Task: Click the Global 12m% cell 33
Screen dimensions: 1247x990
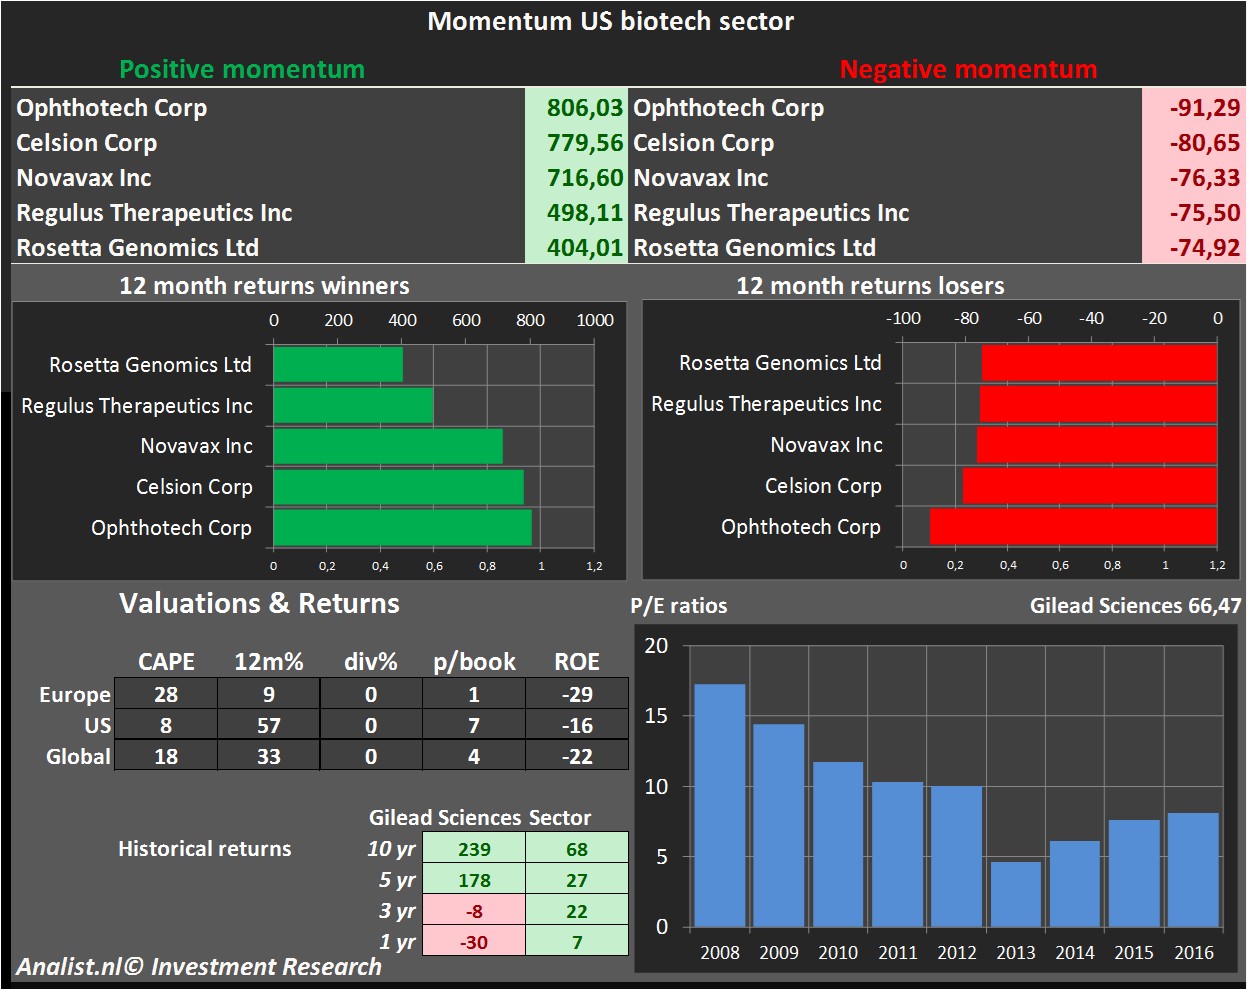Action: pos(269,756)
